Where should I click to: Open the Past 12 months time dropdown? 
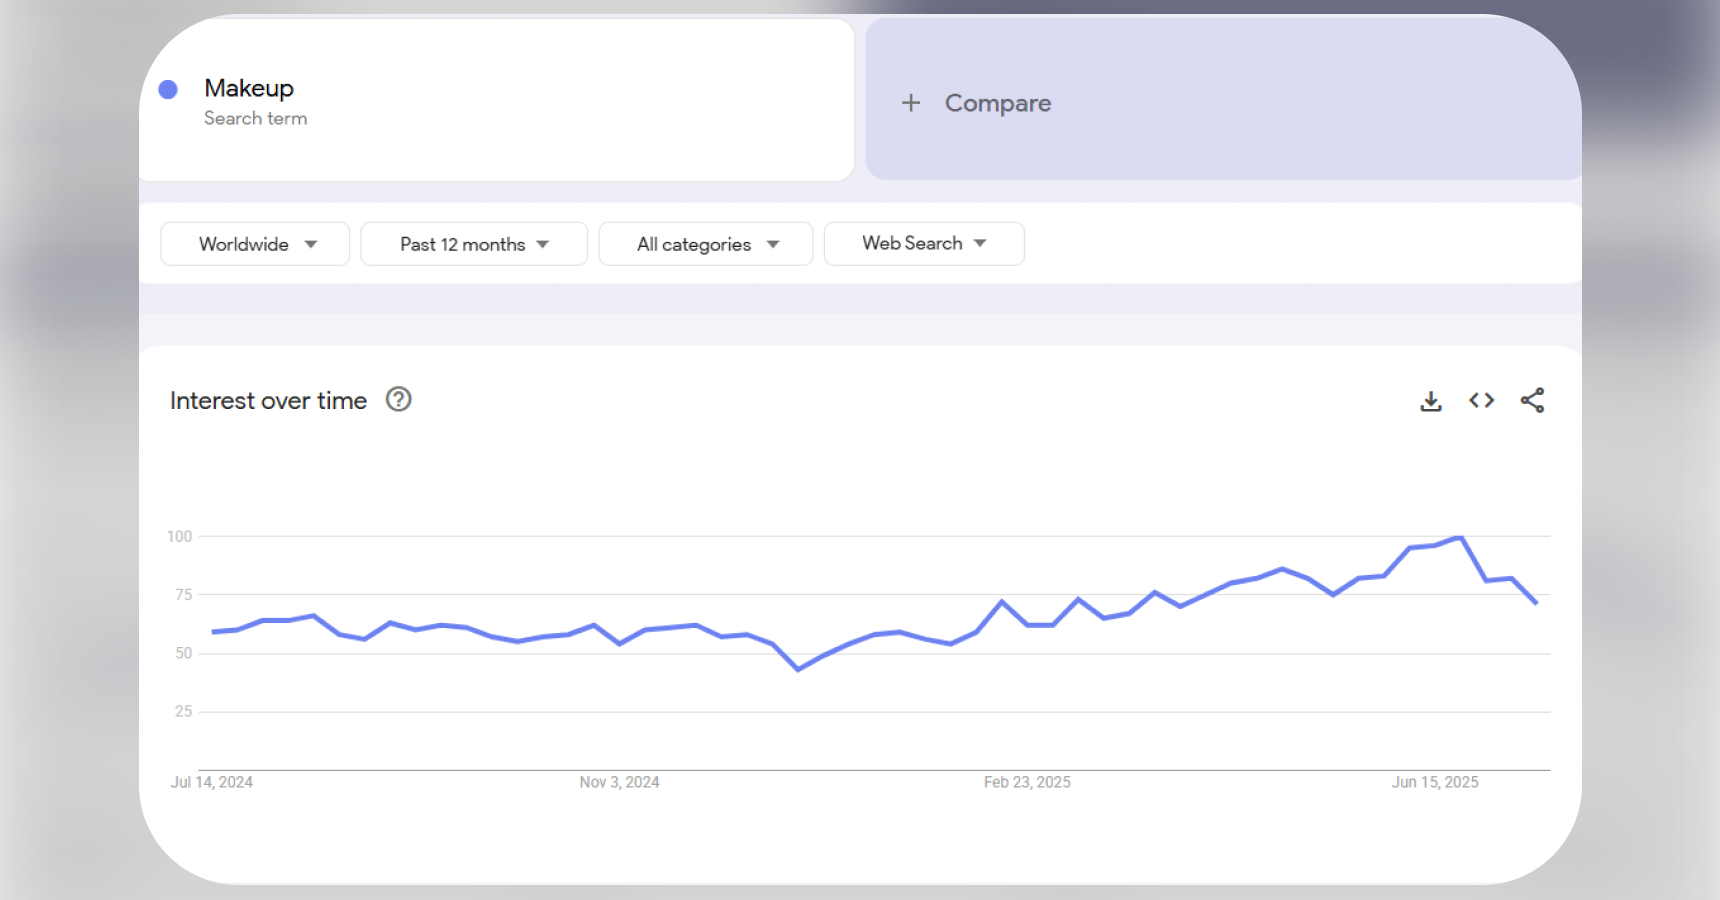coord(473,243)
